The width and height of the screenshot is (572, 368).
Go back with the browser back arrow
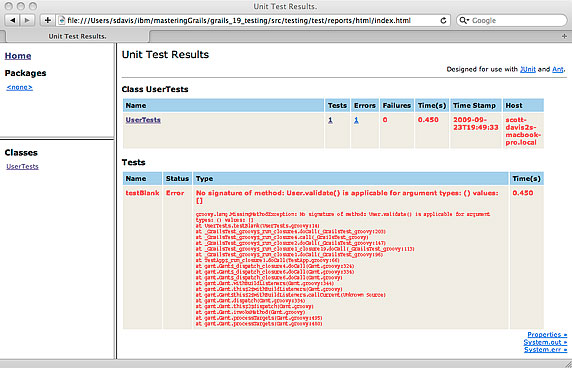coord(13,20)
